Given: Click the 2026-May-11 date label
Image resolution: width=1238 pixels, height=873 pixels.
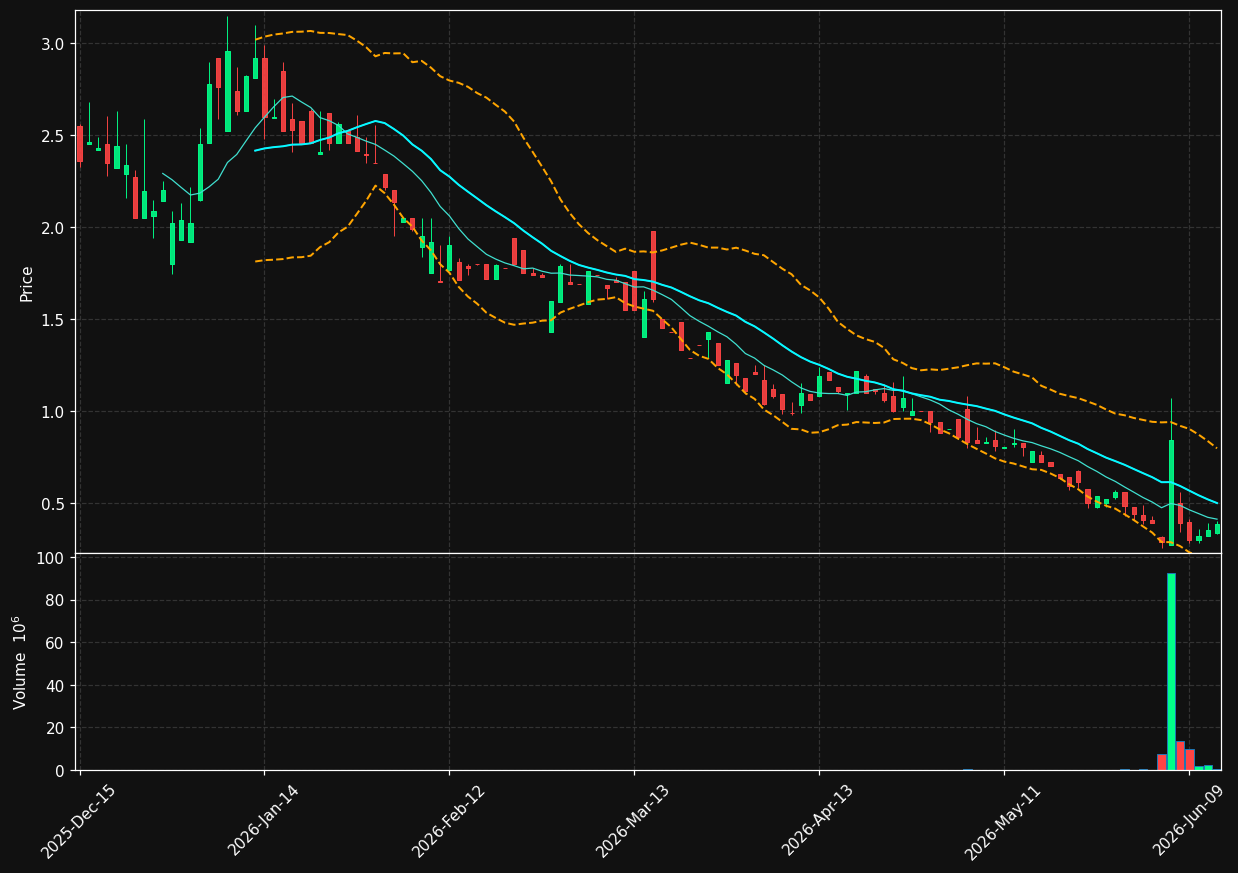Looking at the screenshot, I should [x=1003, y=821].
